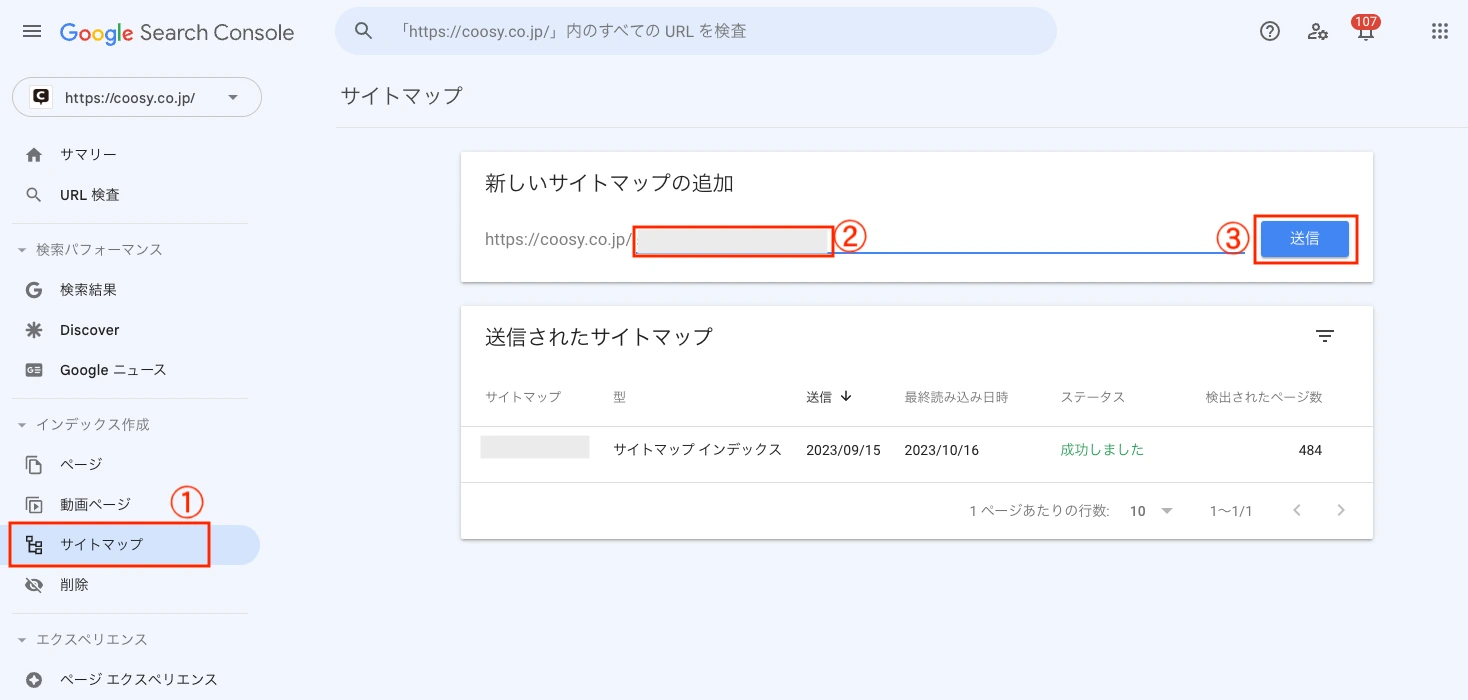The image size is (1468, 700).
Task: Open the Google apps grid
Action: [1440, 31]
